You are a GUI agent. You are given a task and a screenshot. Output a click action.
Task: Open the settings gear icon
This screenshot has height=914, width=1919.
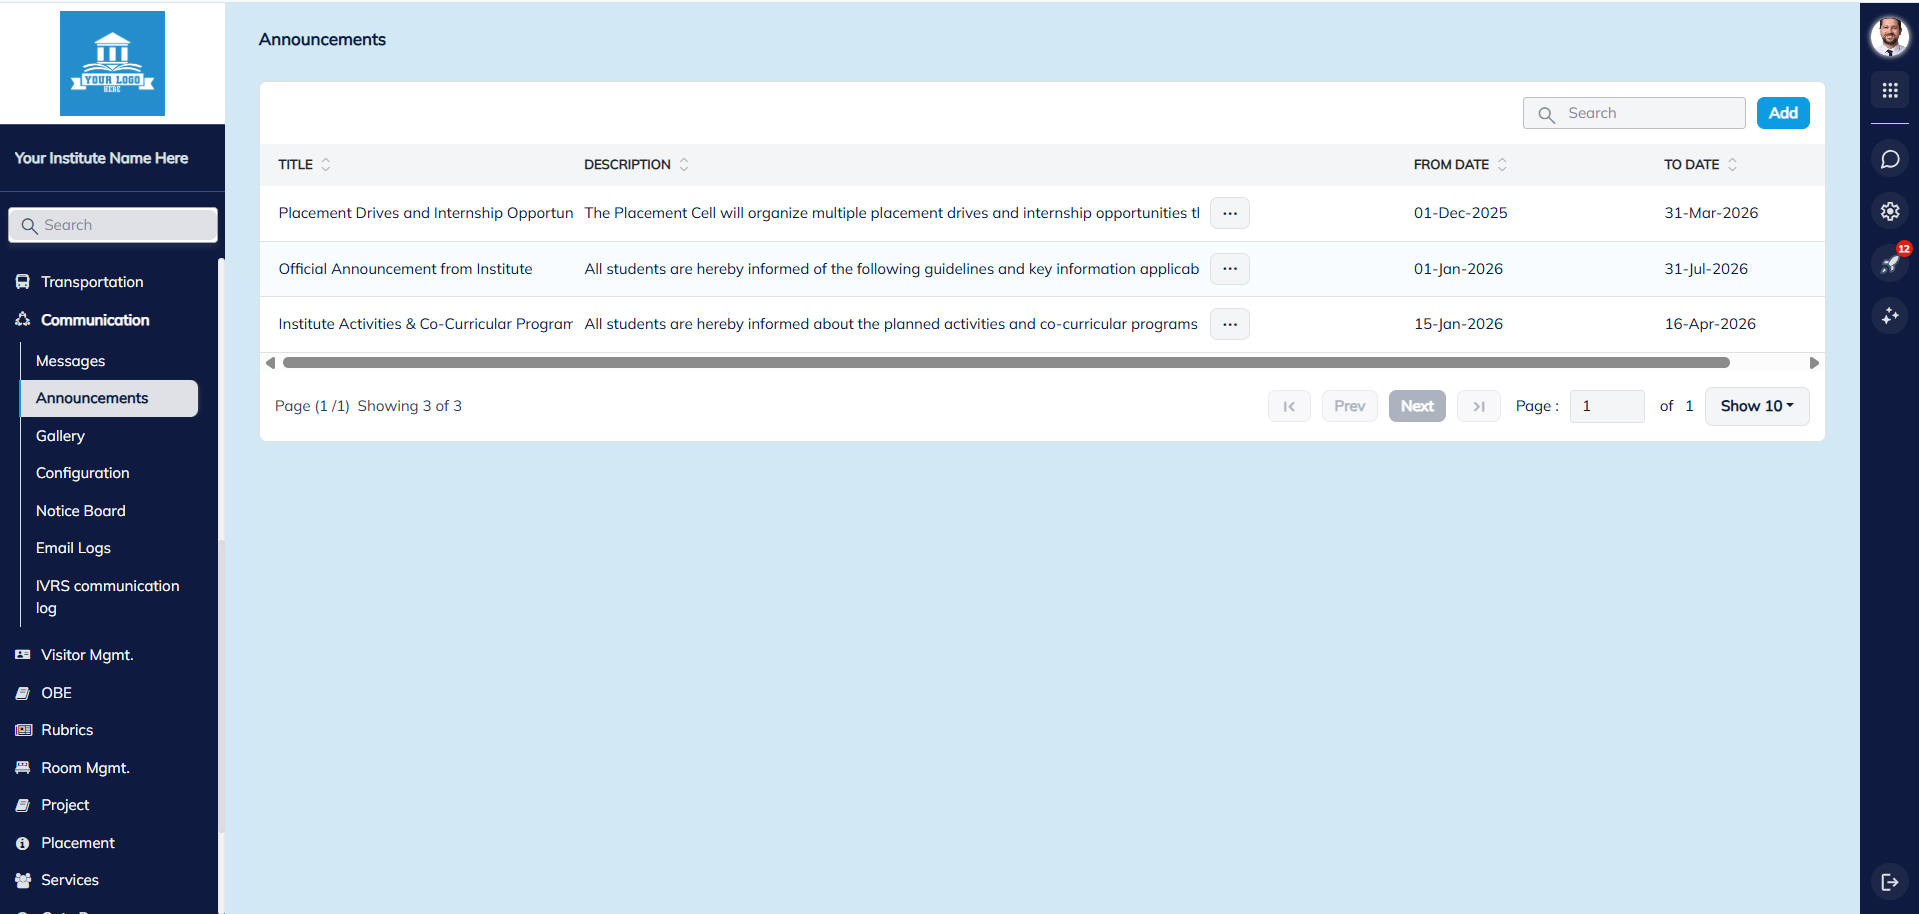(1889, 211)
